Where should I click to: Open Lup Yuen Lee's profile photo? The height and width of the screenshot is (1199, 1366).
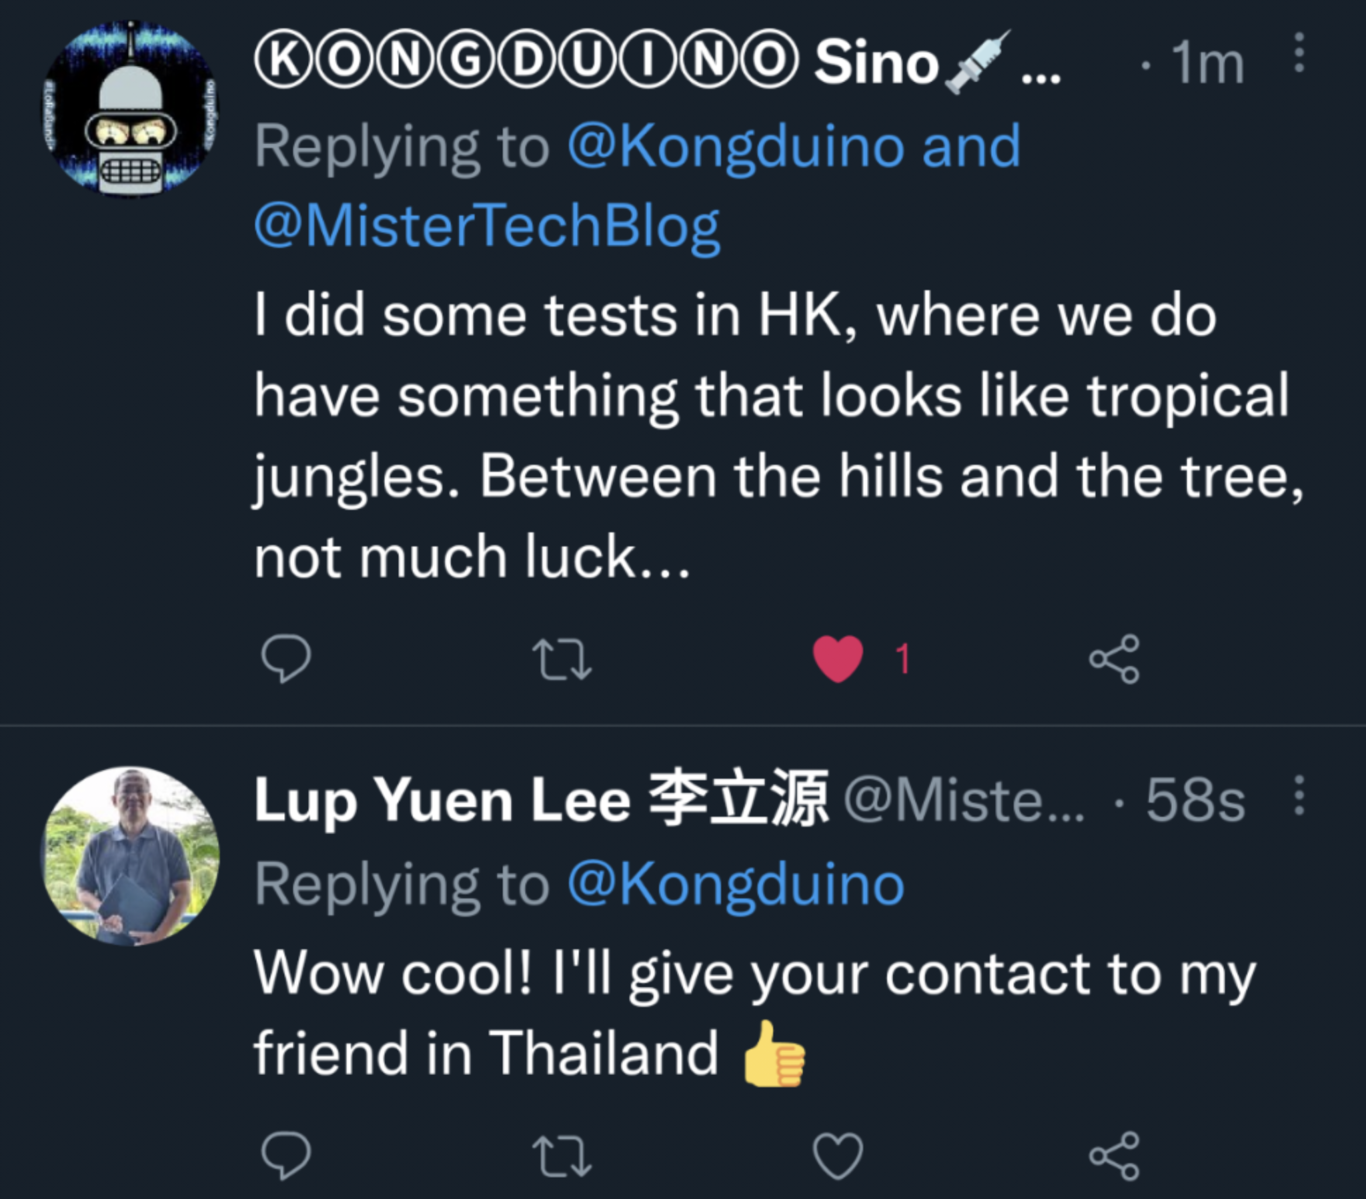(x=130, y=855)
